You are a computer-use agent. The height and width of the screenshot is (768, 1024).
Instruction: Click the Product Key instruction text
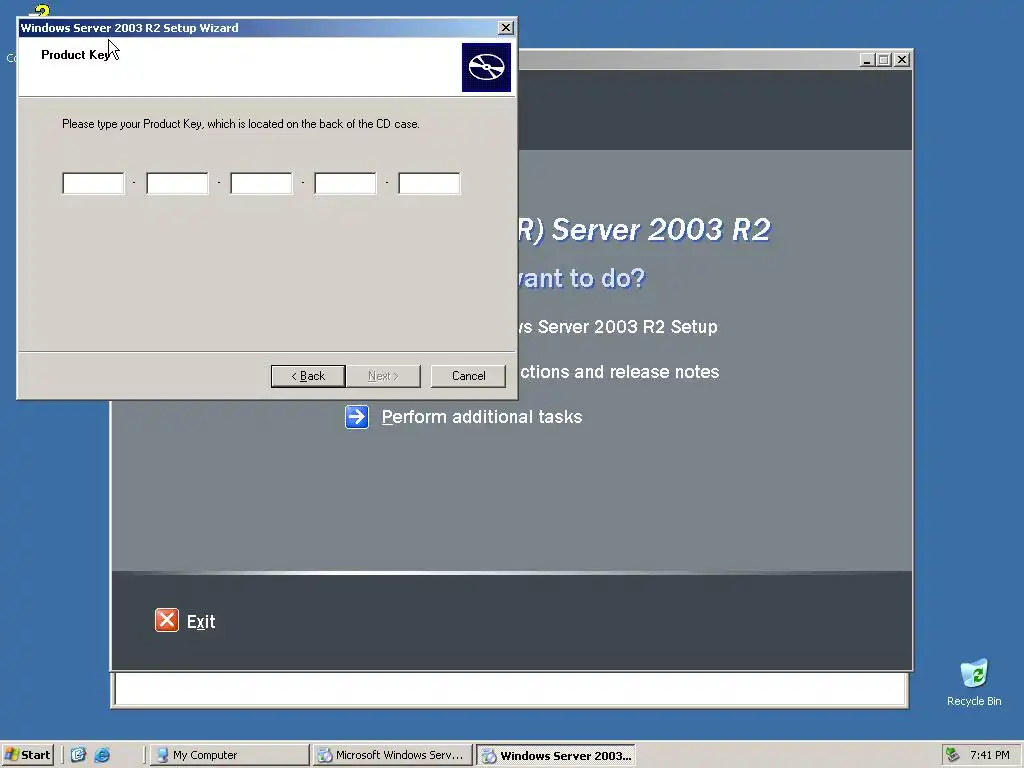point(240,123)
